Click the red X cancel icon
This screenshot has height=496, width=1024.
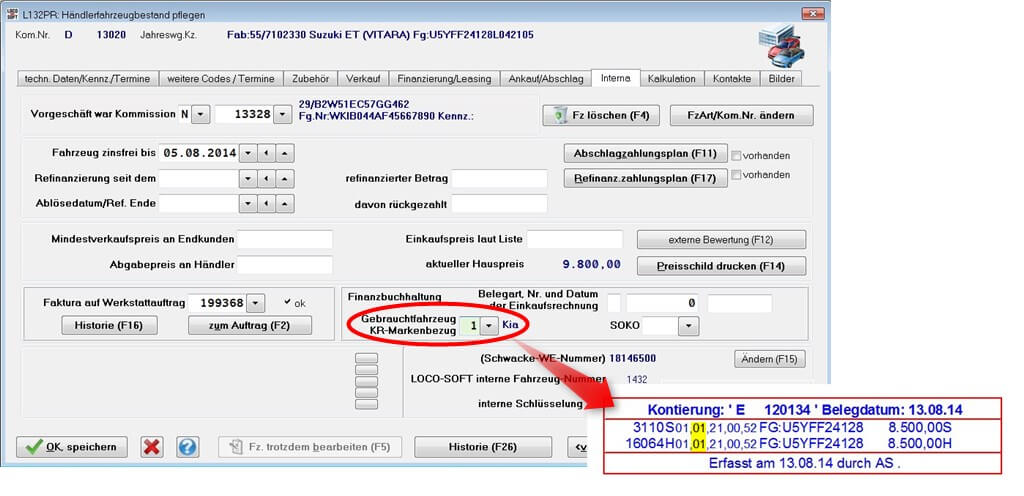pos(152,447)
